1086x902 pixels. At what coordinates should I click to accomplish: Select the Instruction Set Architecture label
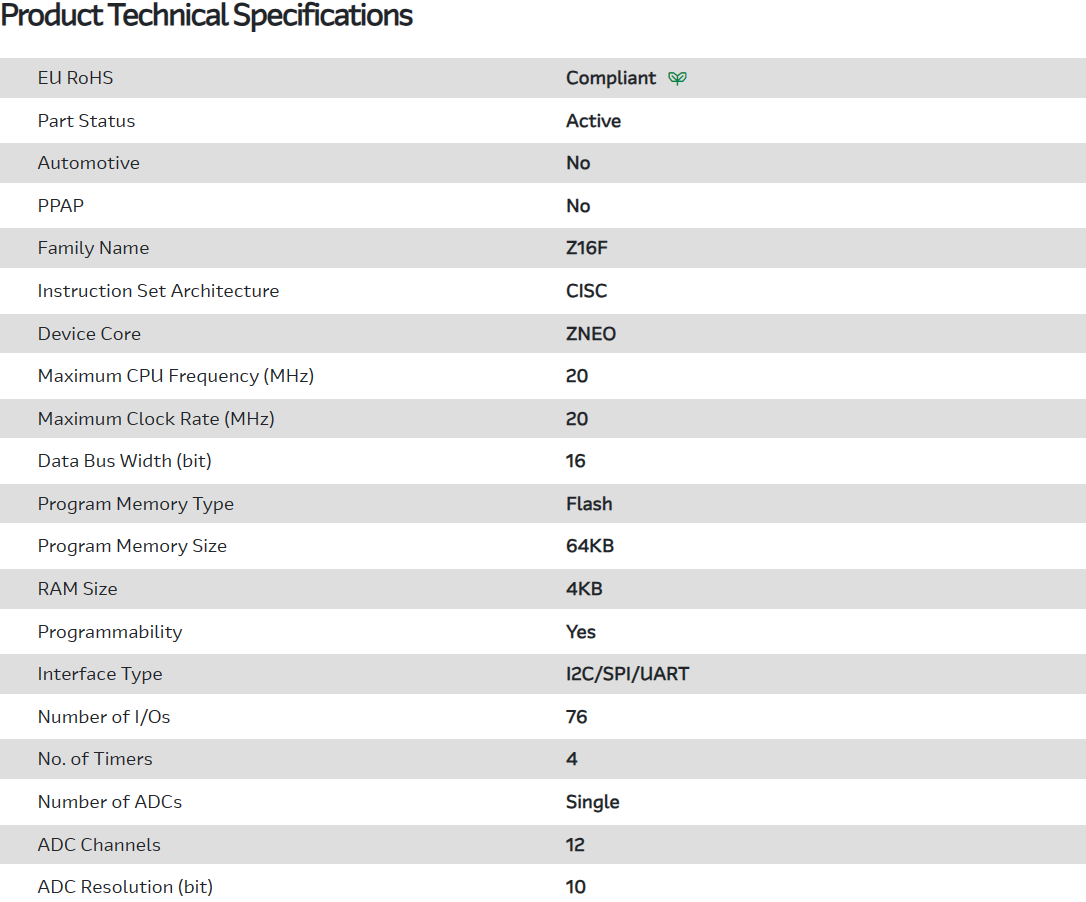158,291
